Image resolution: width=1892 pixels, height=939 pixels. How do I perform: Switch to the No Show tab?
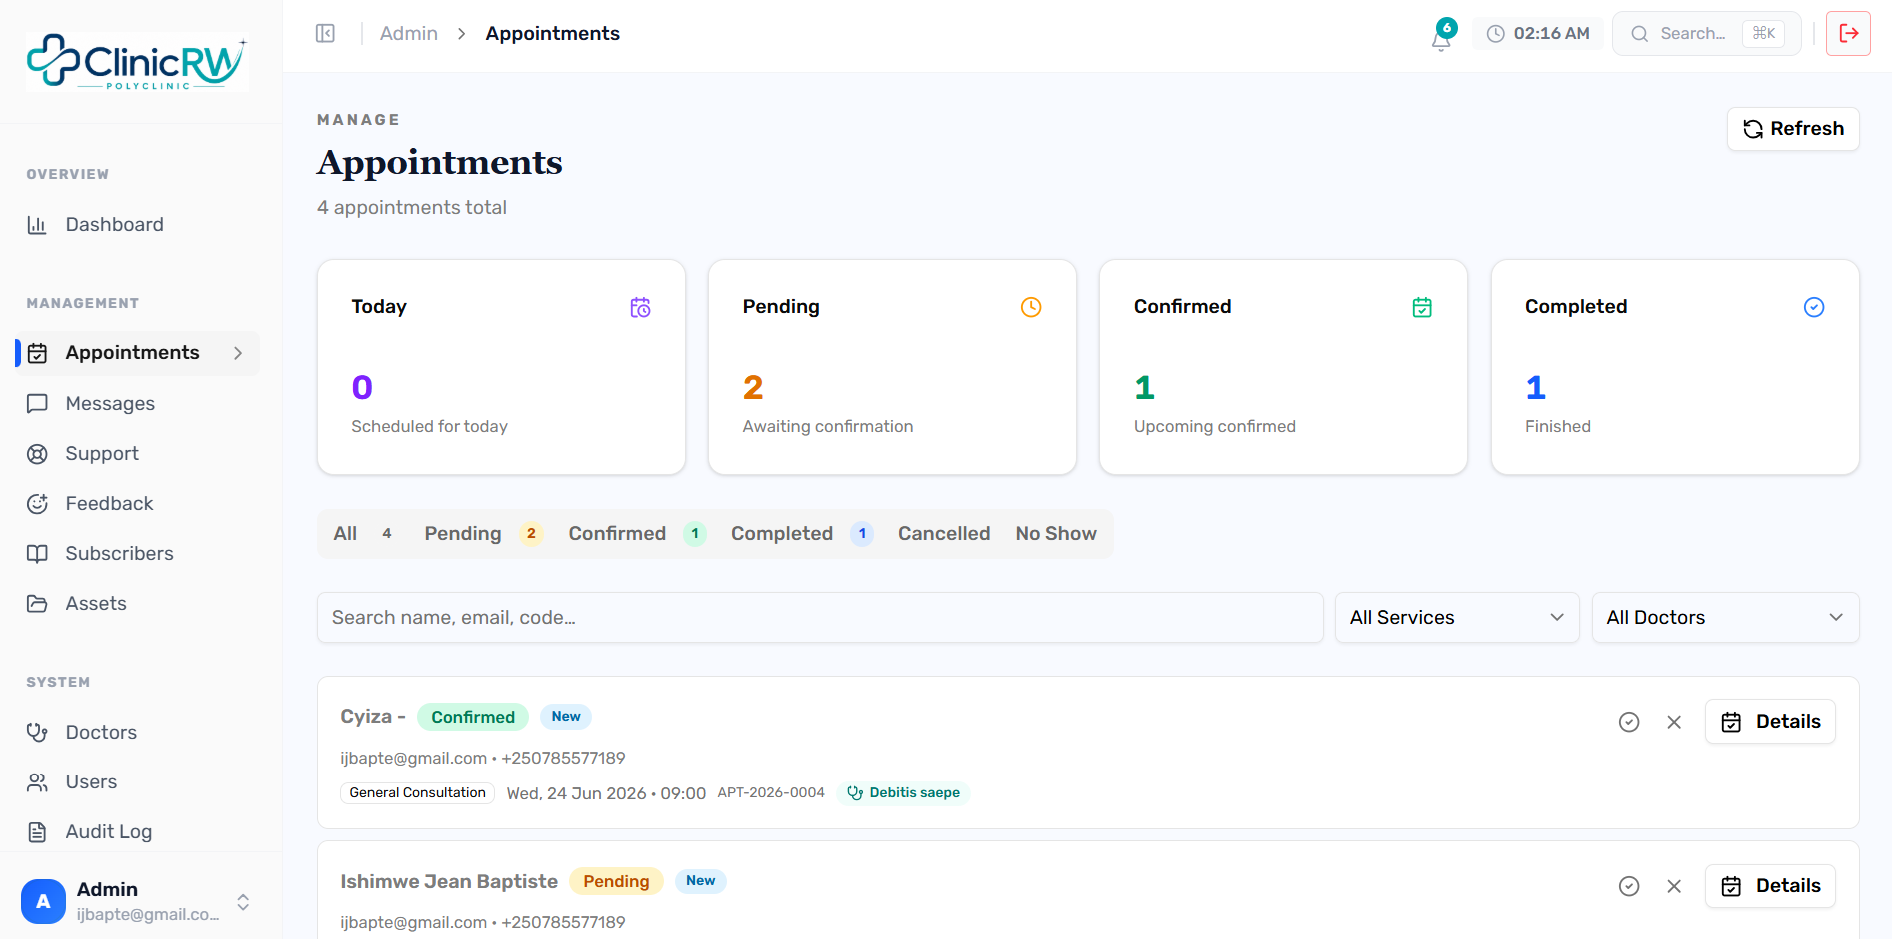(x=1056, y=534)
